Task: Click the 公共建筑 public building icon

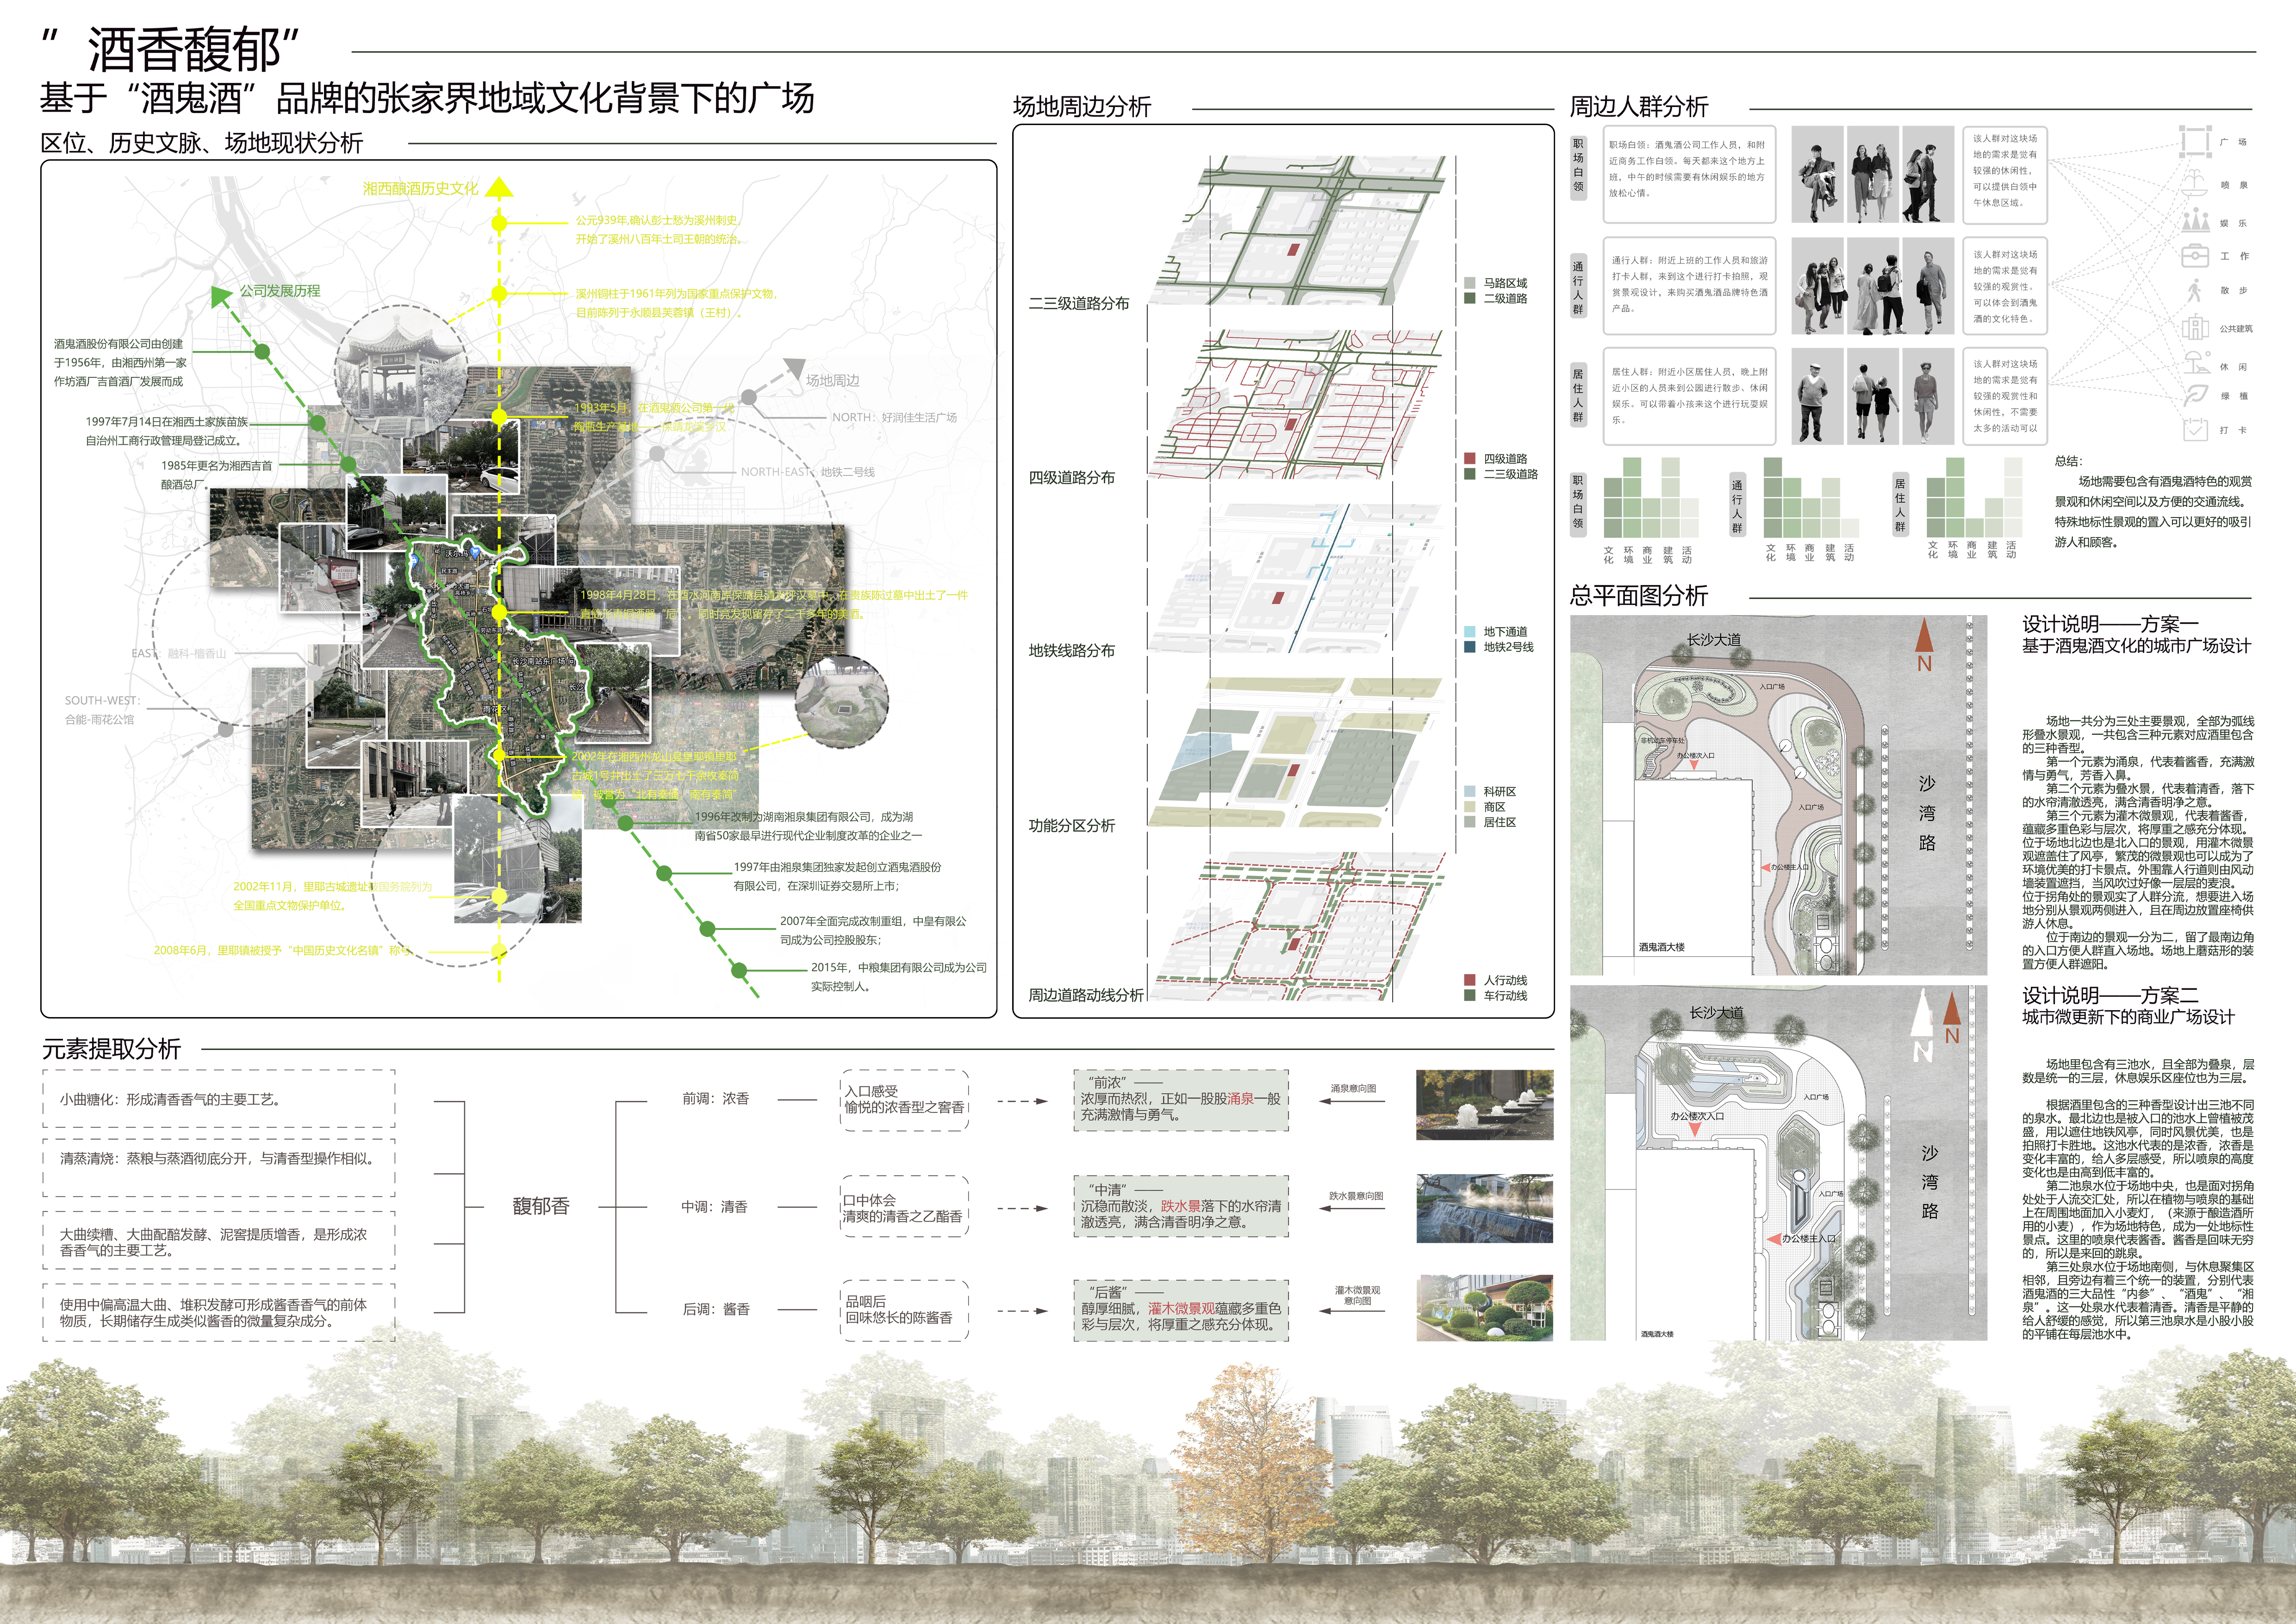Action: coord(2195,327)
